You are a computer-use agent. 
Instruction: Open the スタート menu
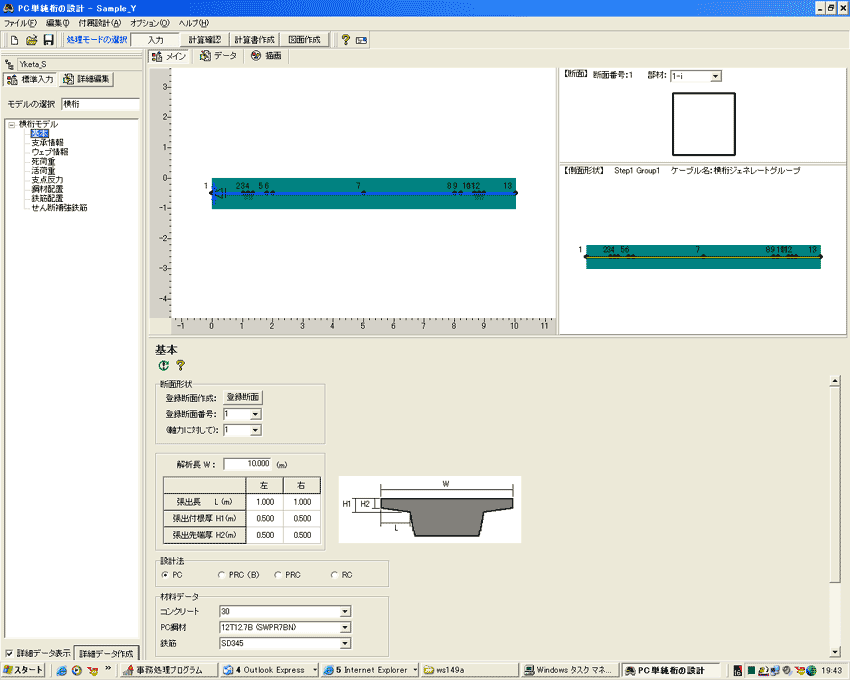23,670
